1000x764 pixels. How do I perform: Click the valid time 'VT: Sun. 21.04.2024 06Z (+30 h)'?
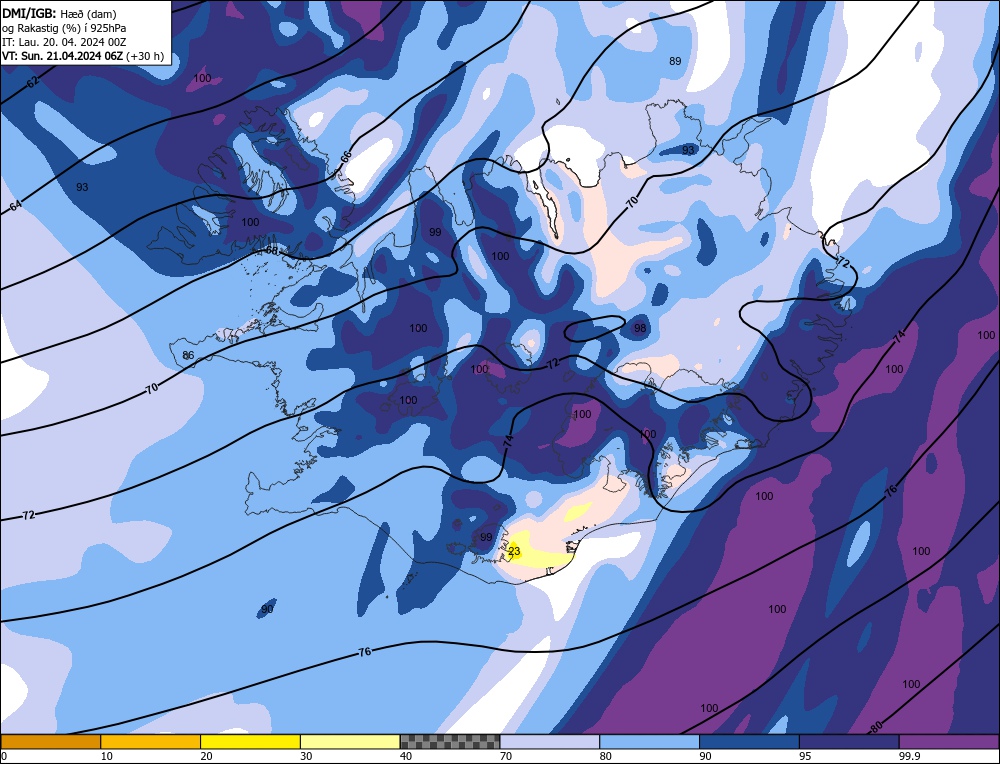click(83, 56)
